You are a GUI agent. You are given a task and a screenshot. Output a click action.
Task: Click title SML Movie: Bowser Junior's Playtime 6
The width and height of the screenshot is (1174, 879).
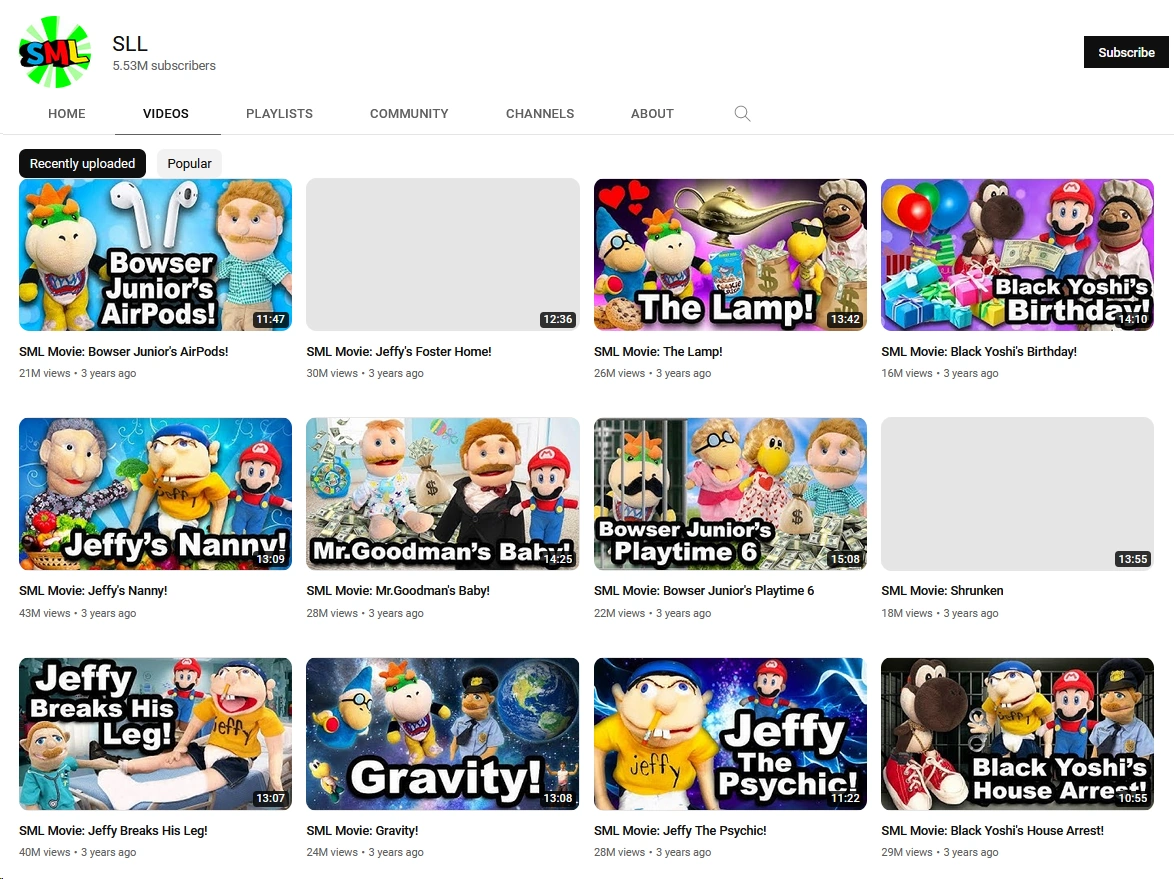click(704, 591)
